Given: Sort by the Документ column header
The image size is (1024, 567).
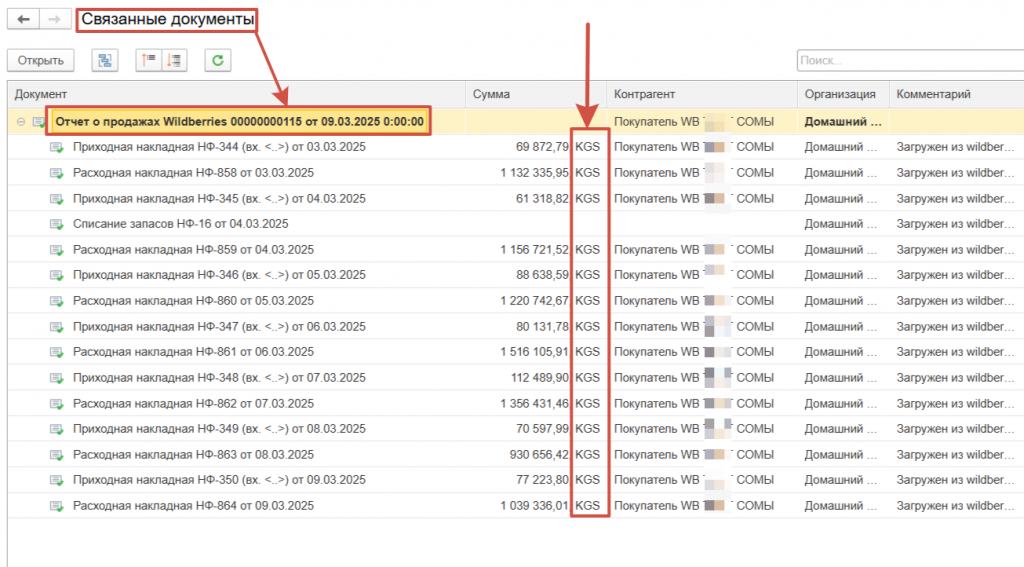Looking at the screenshot, I should click(x=238, y=94).
